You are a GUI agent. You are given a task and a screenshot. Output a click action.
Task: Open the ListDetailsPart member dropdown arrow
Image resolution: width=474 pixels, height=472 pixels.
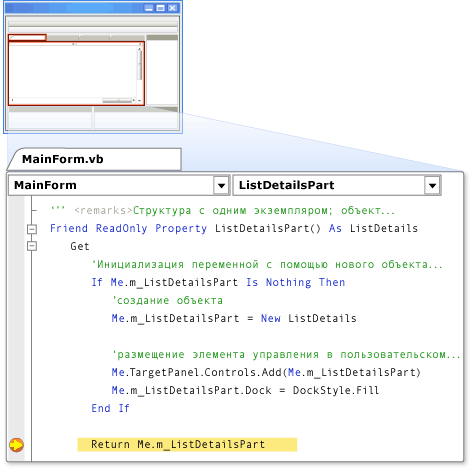[432, 185]
